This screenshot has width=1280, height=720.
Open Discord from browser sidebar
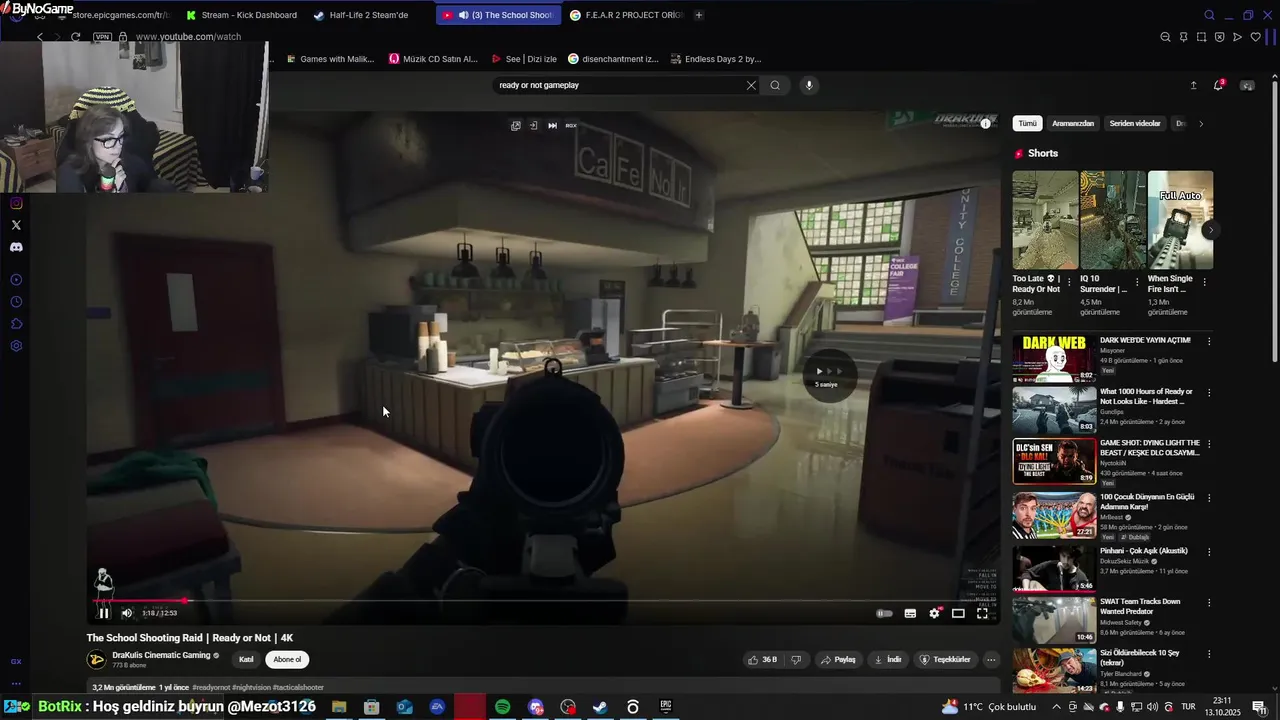pos(16,247)
